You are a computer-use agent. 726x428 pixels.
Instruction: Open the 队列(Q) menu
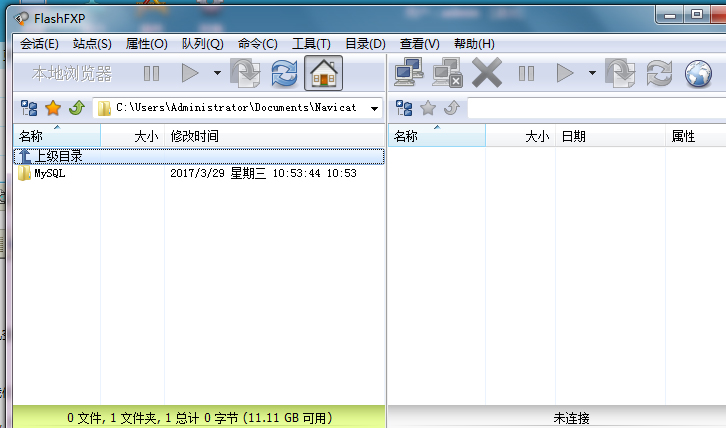[202, 44]
